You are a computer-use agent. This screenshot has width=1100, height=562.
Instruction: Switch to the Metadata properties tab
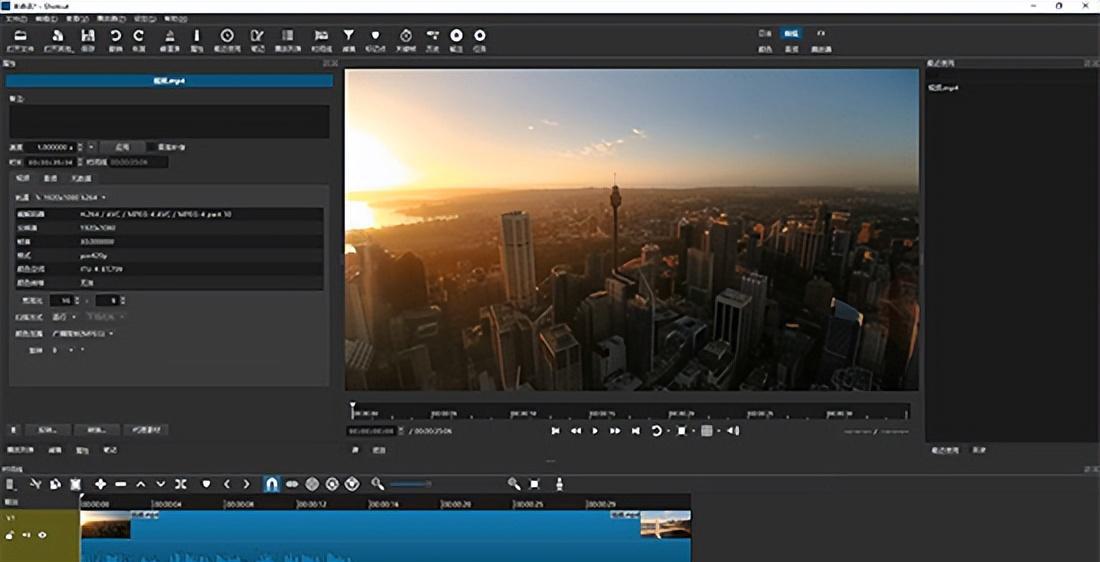[81, 179]
